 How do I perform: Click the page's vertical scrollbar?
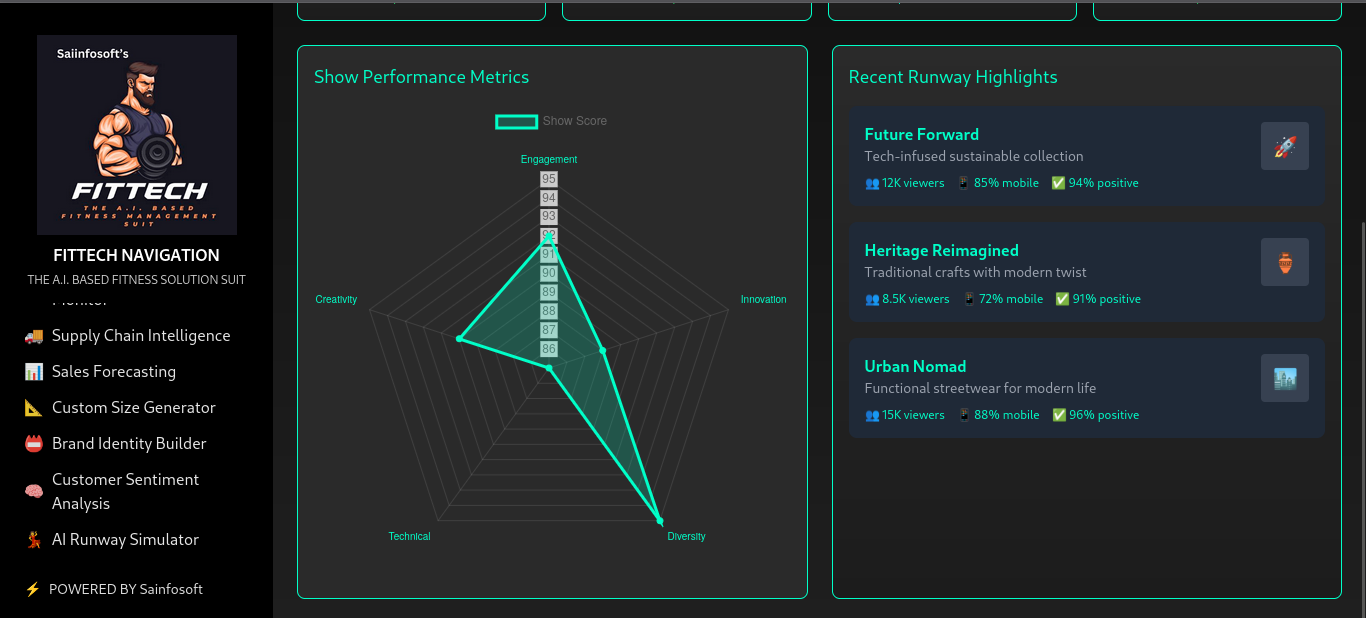pos(1361,400)
